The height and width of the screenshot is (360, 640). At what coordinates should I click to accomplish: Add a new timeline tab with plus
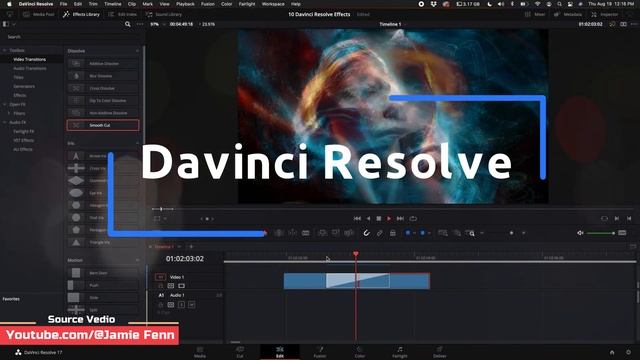tap(191, 247)
